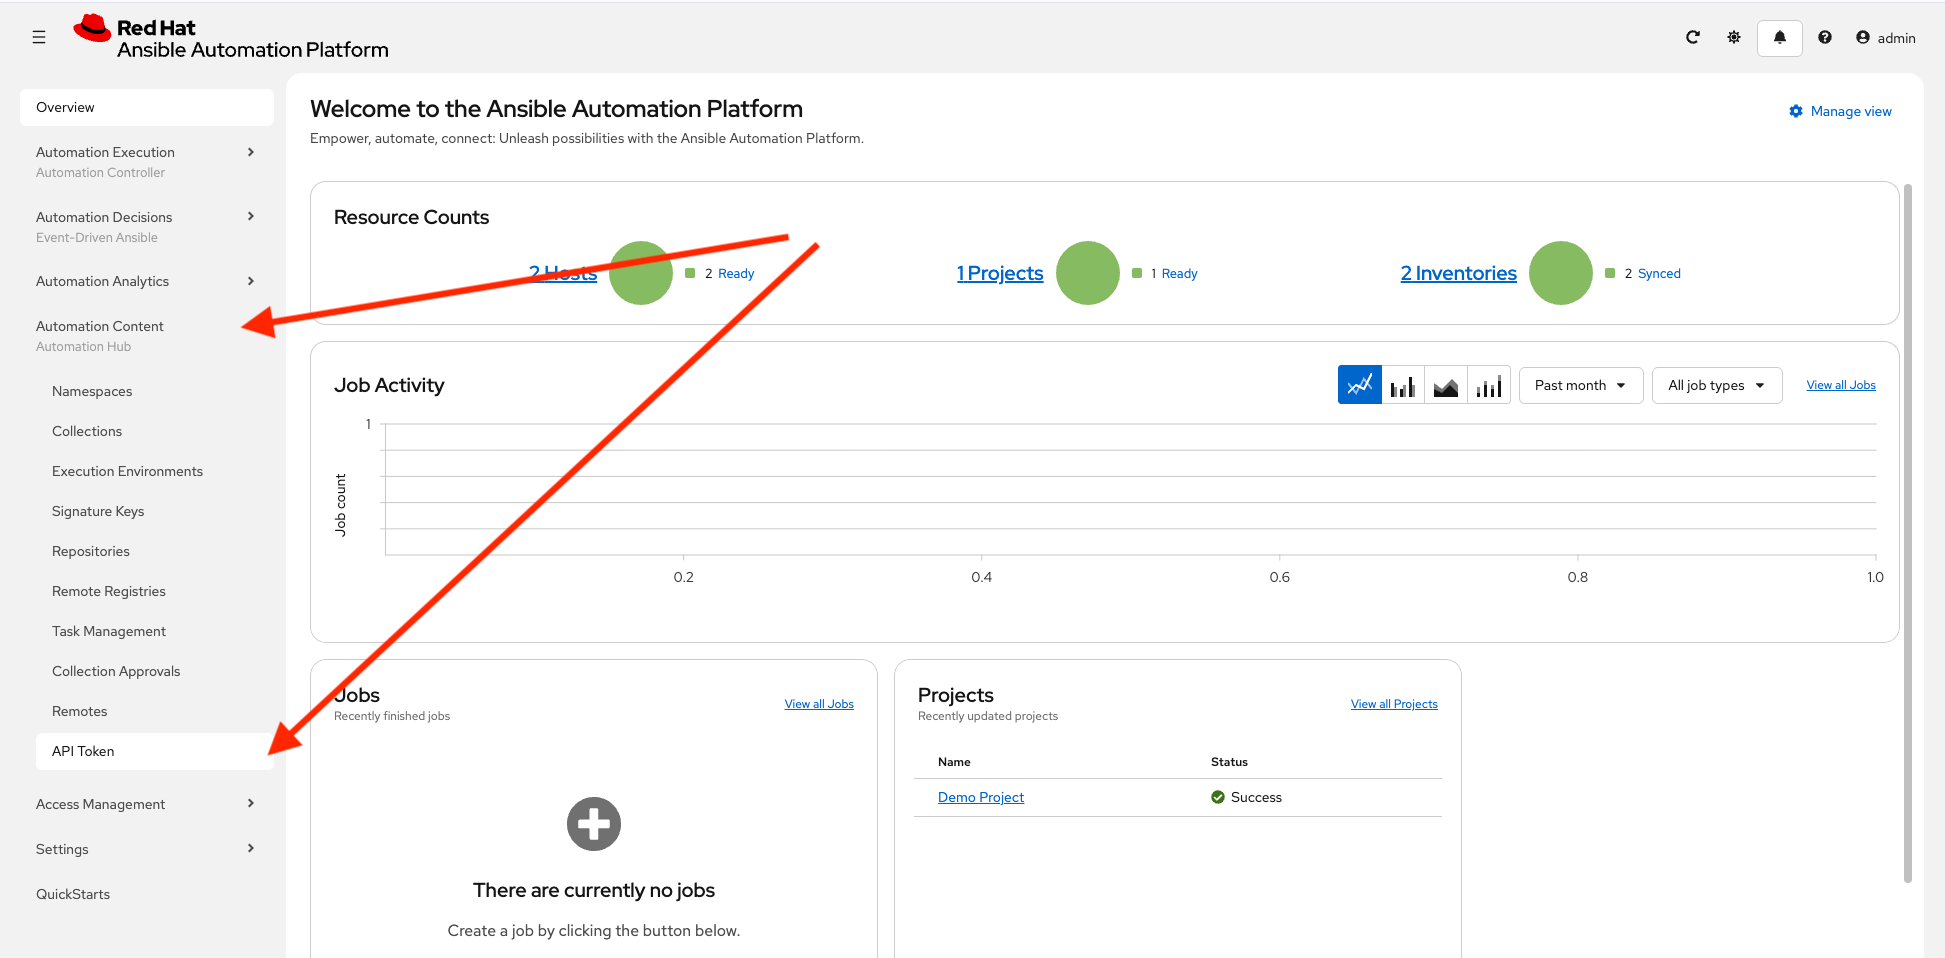Screen dimensions: 1945x958
Task: Open the notifications bell
Action: point(1780,38)
